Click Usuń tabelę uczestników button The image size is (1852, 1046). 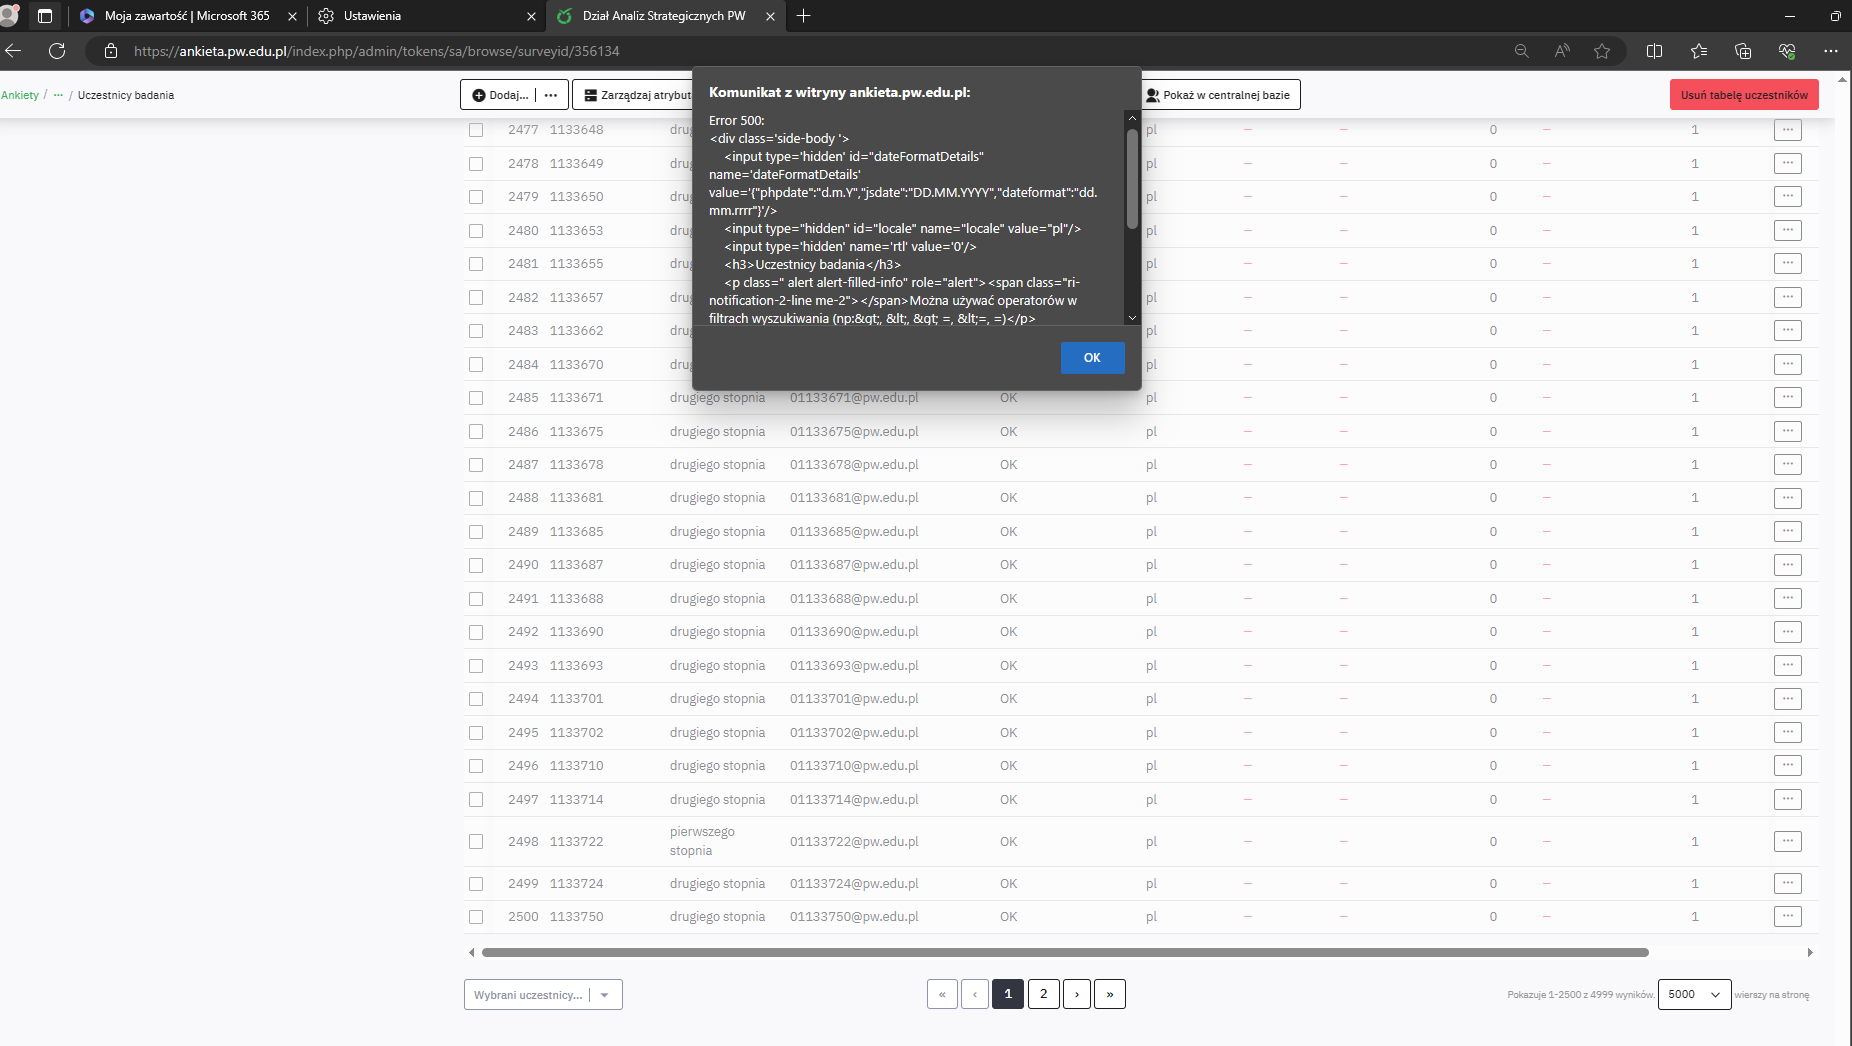click(x=1743, y=95)
